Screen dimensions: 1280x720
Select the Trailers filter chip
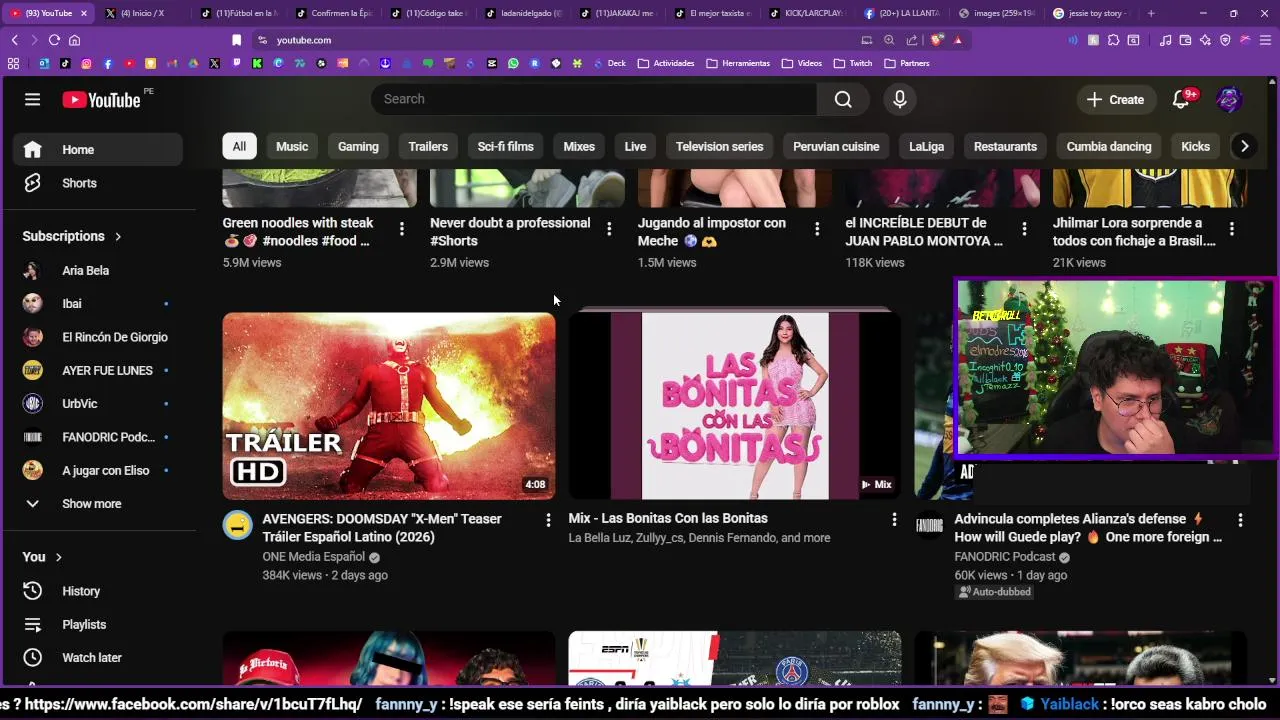pyautogui.click(x=428, y=146)
